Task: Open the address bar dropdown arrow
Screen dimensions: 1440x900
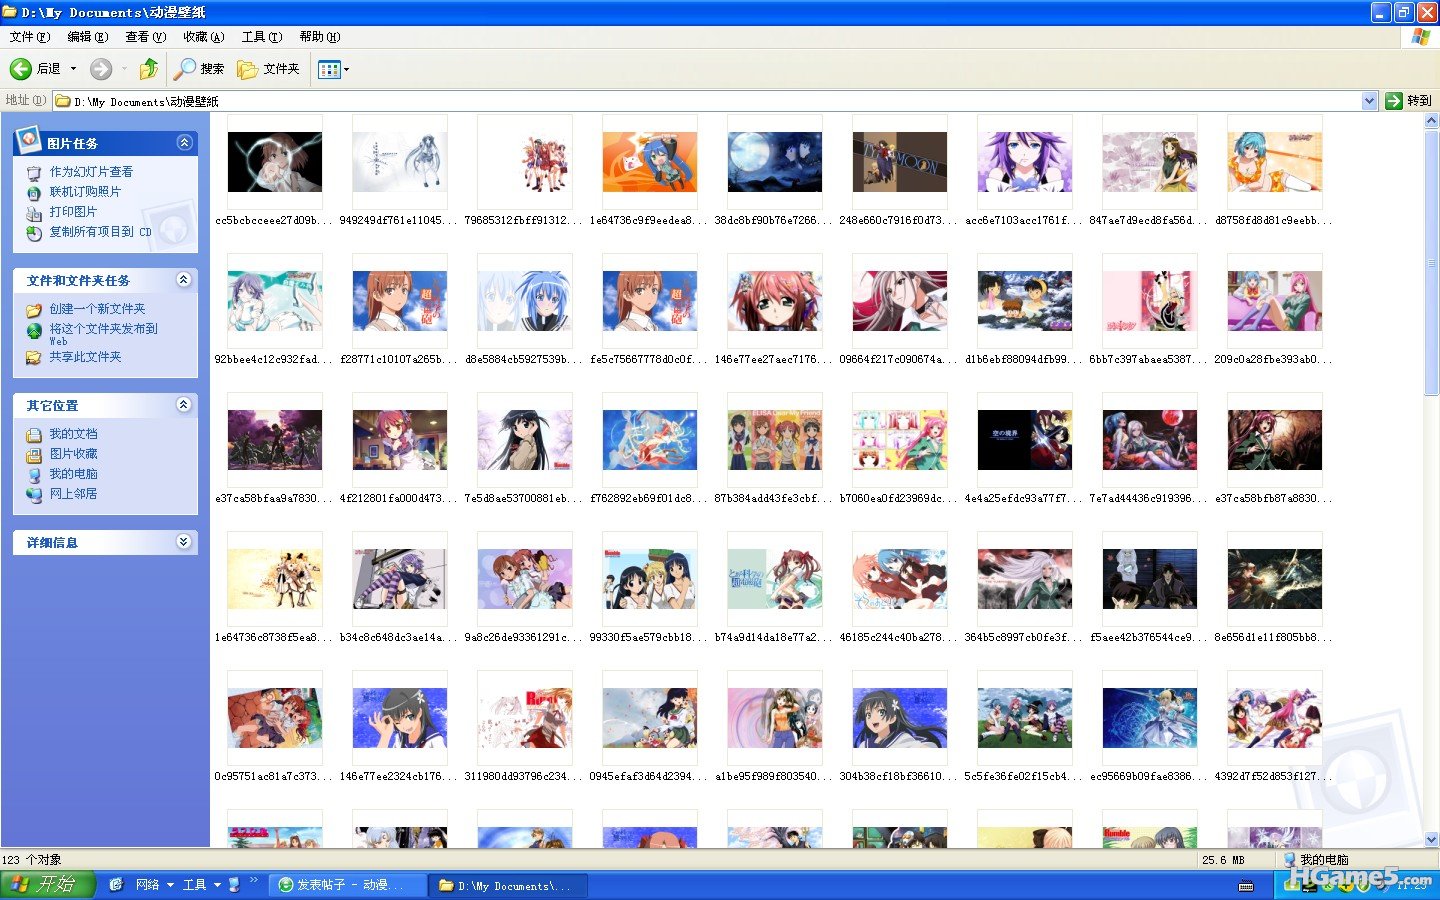Action: coord(1369,101)
